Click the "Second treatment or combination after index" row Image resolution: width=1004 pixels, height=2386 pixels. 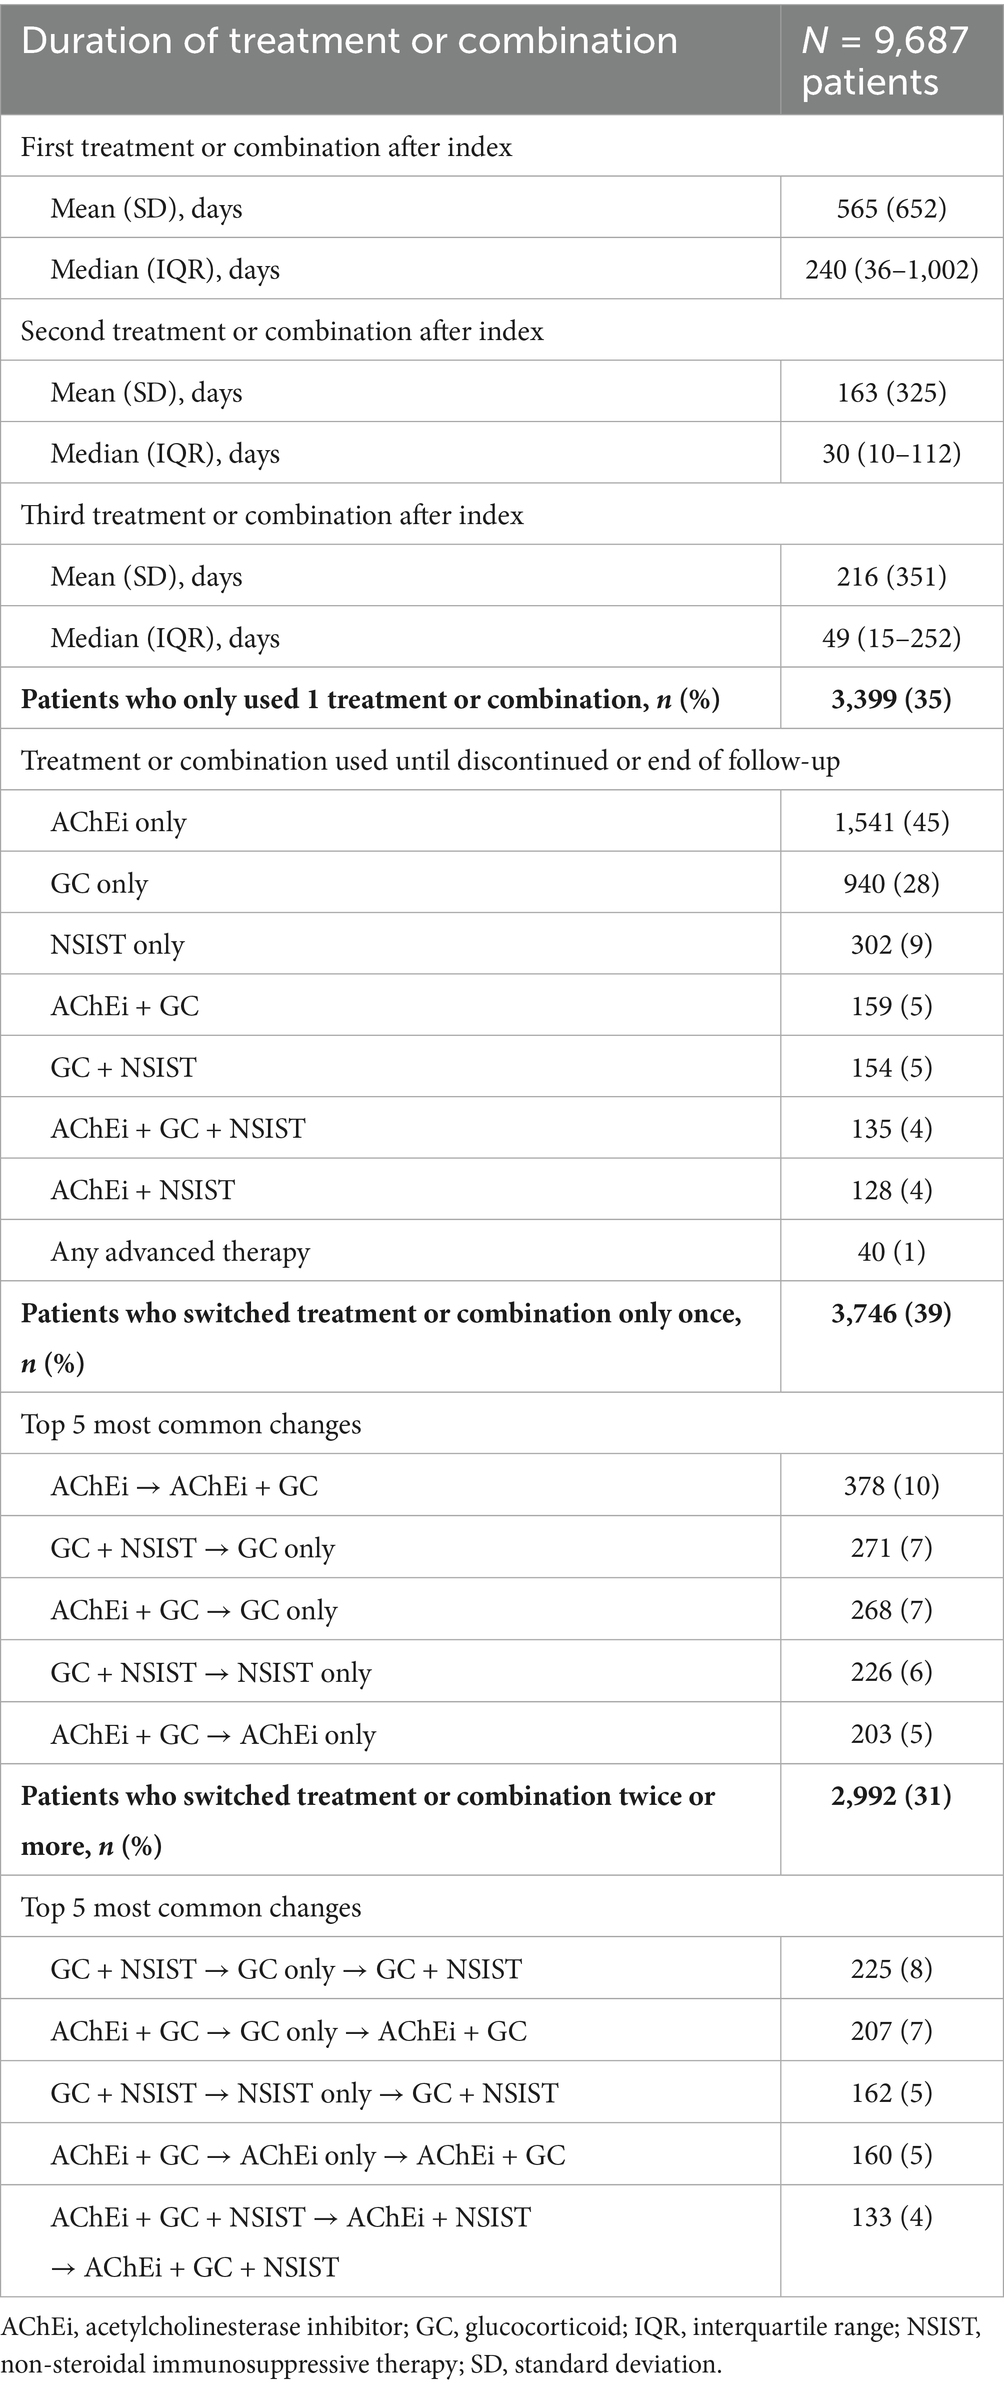282,331
